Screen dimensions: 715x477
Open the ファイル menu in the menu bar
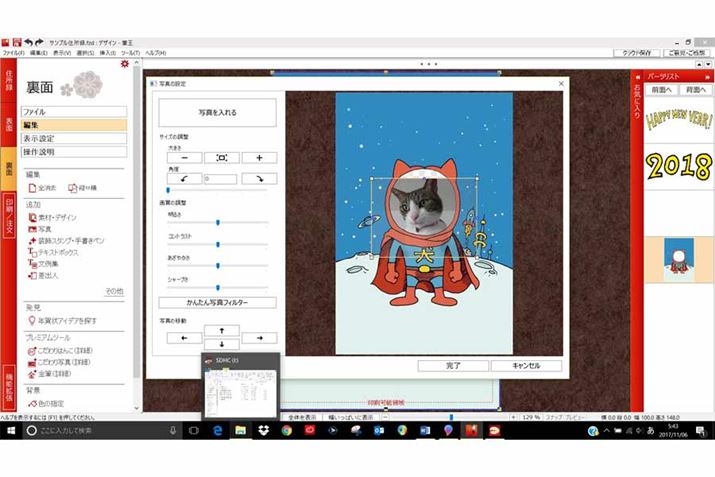coord(13,53)
